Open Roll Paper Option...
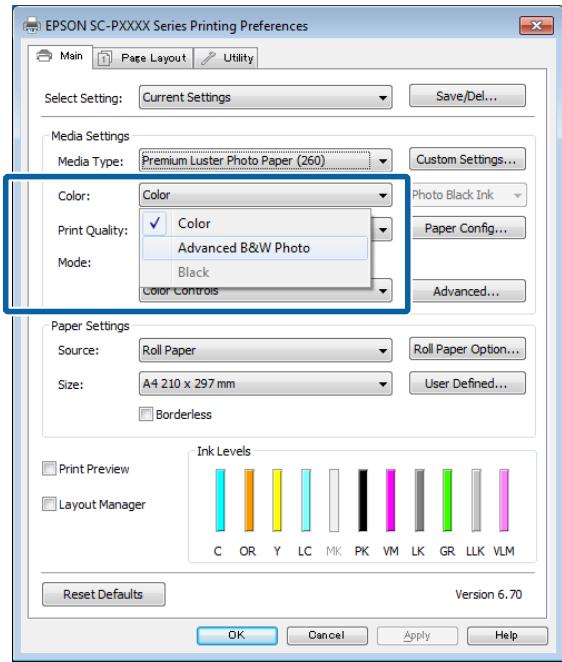The height and width of the screenshot is (662, 562). click(467, 349)
